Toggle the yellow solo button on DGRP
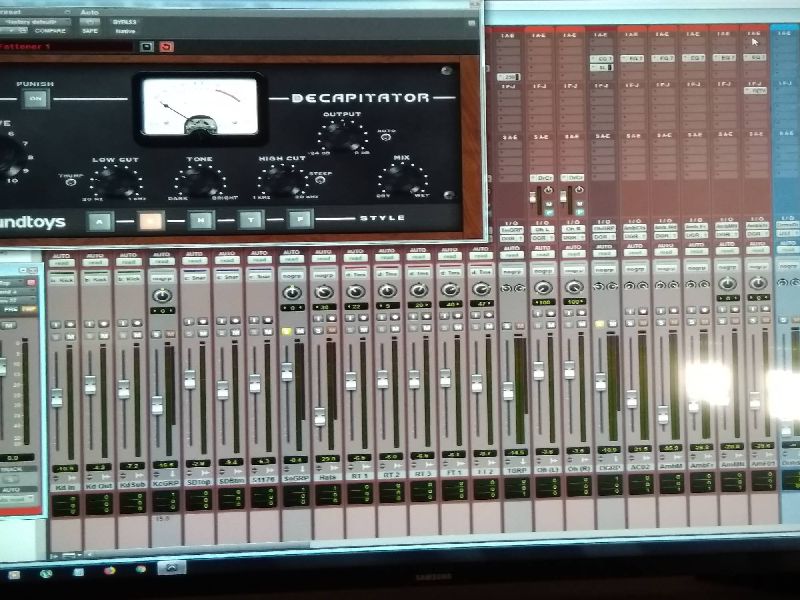Screen dimensions: 800x600 click(599, 324)
